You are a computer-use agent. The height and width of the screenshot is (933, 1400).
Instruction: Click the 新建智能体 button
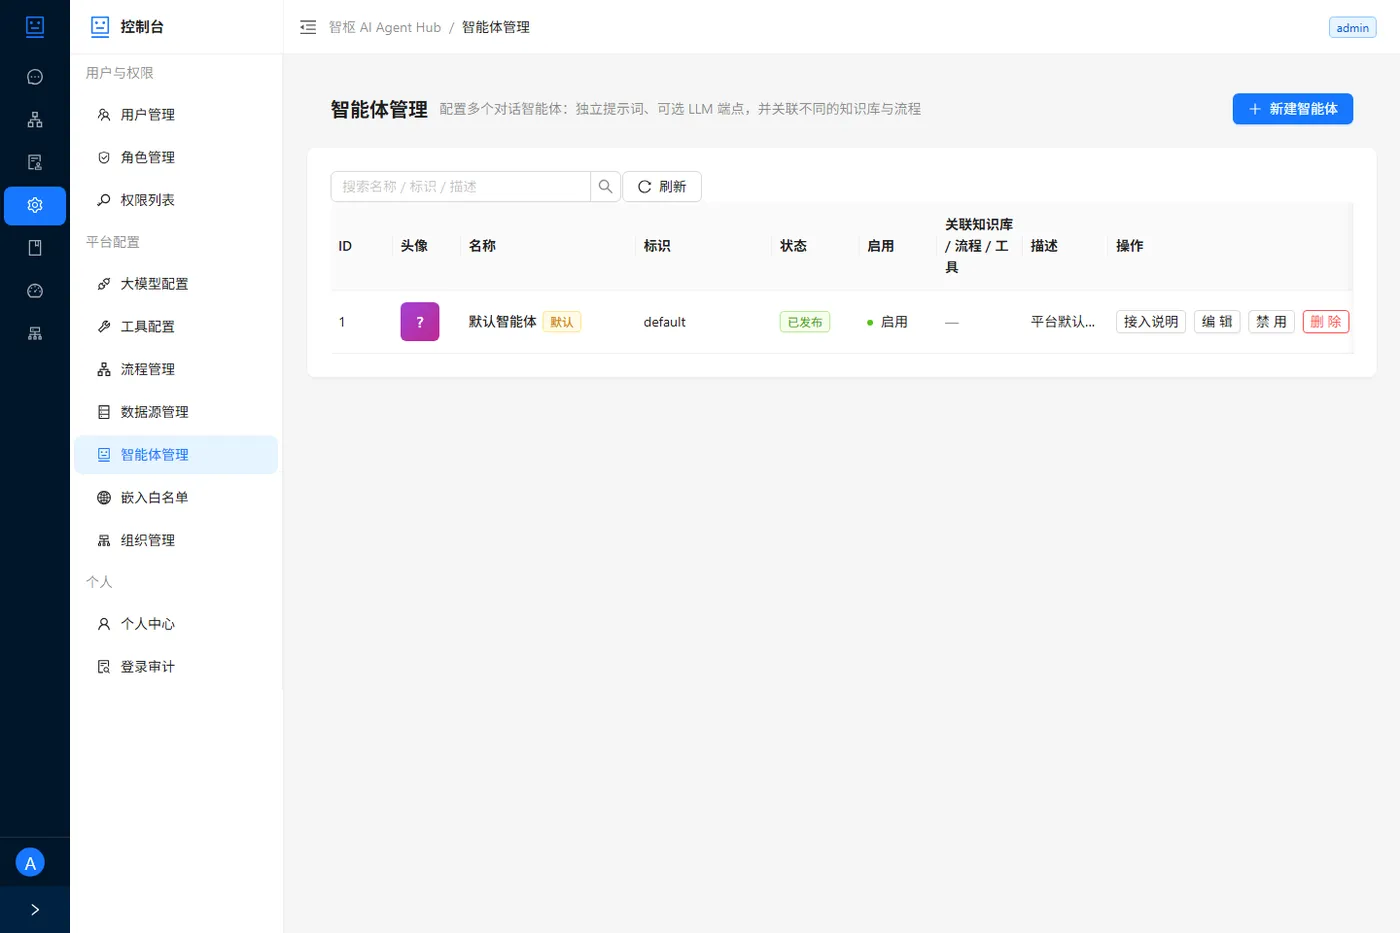[1292, 109]
